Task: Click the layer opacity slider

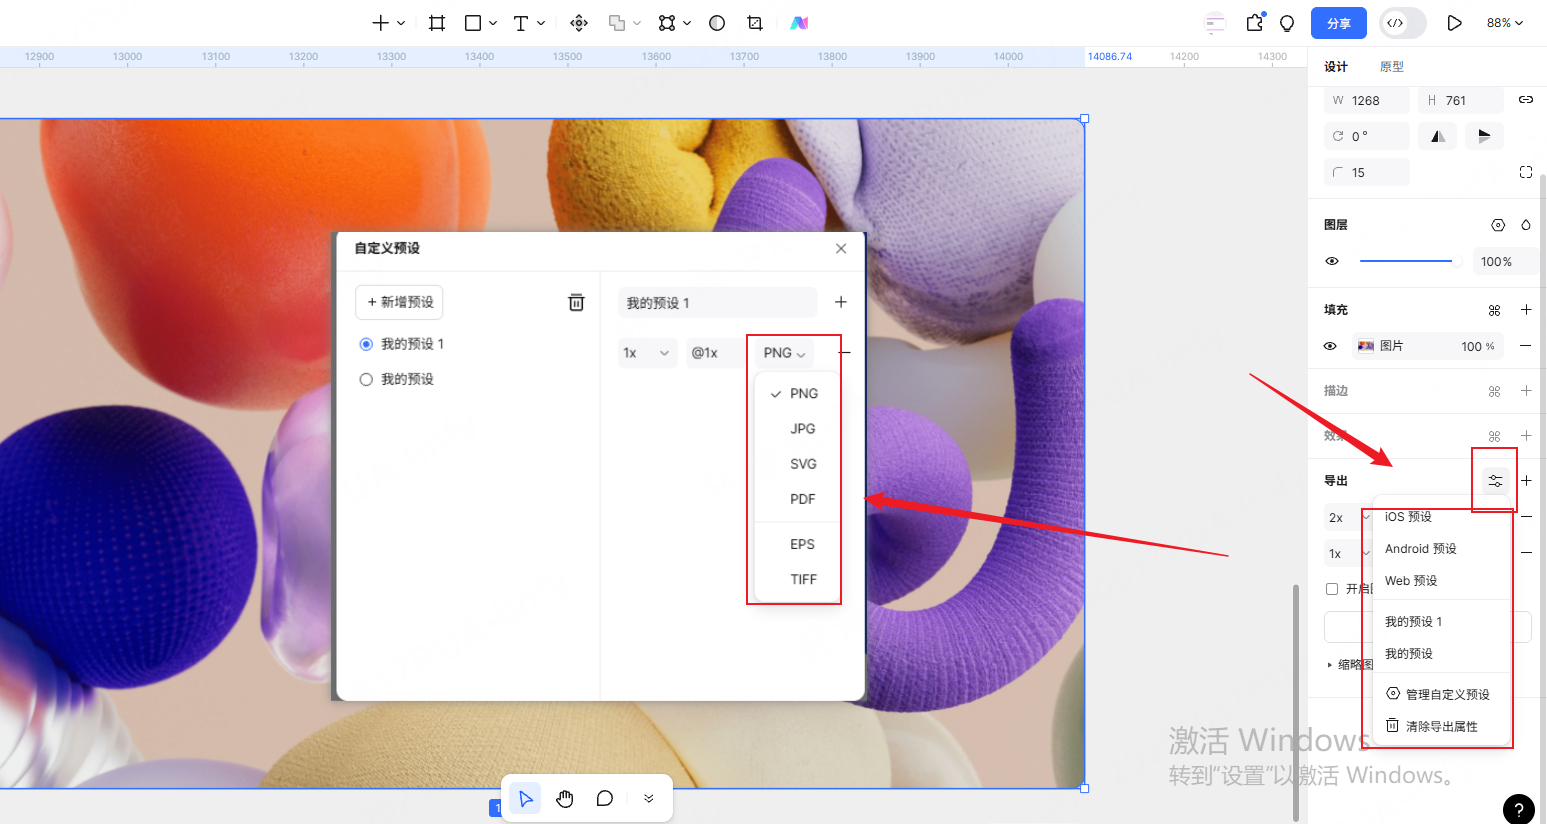Action: (1410, 261)
